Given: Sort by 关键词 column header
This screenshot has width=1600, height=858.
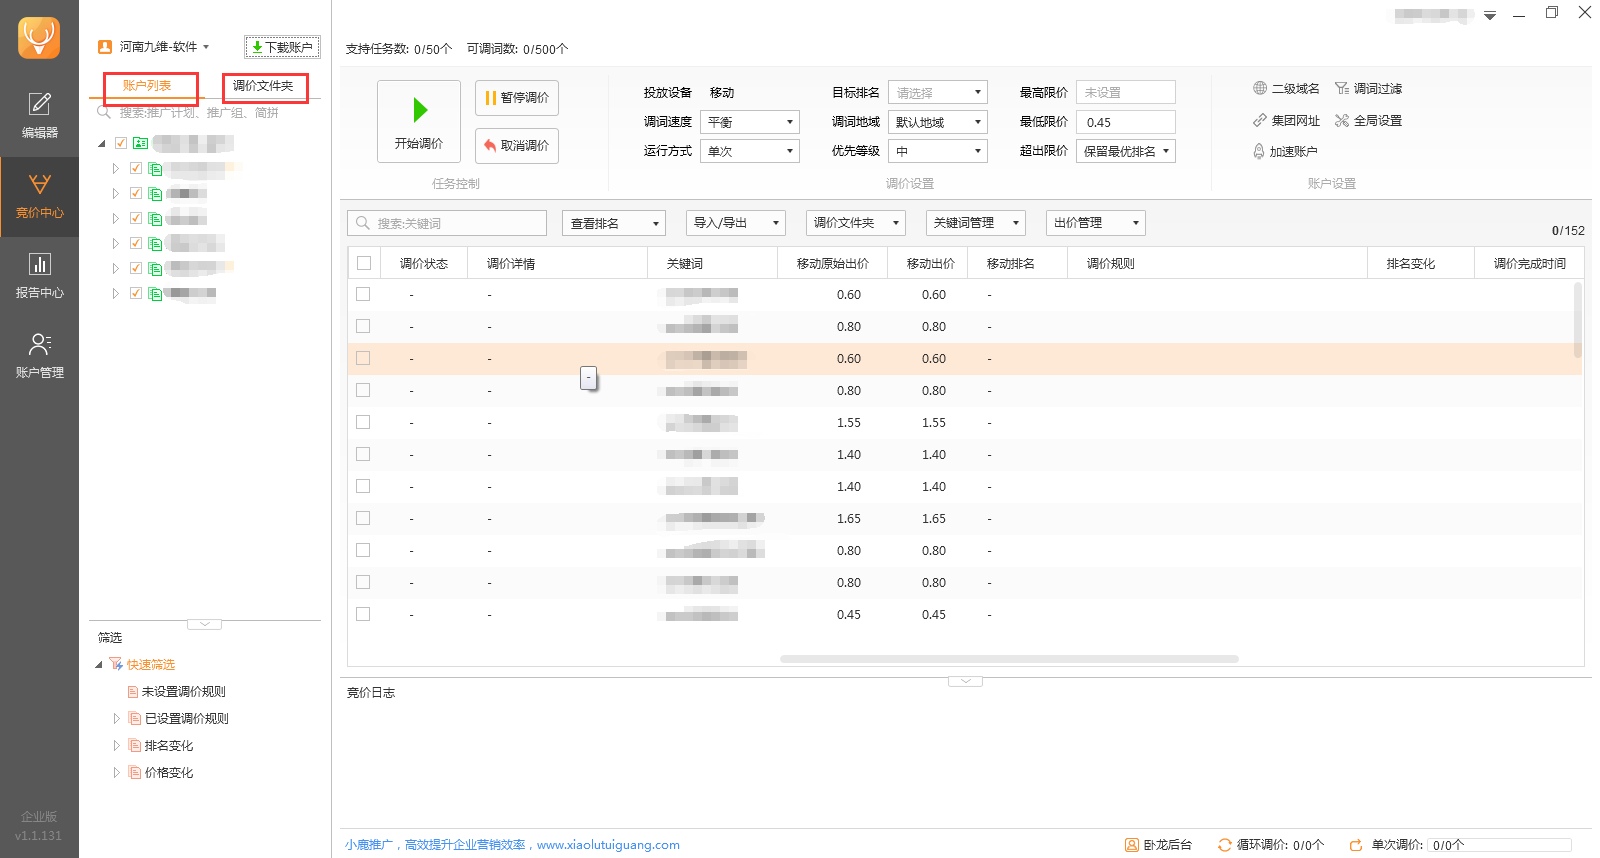Looking at the screenshot, I should [712, 263].
